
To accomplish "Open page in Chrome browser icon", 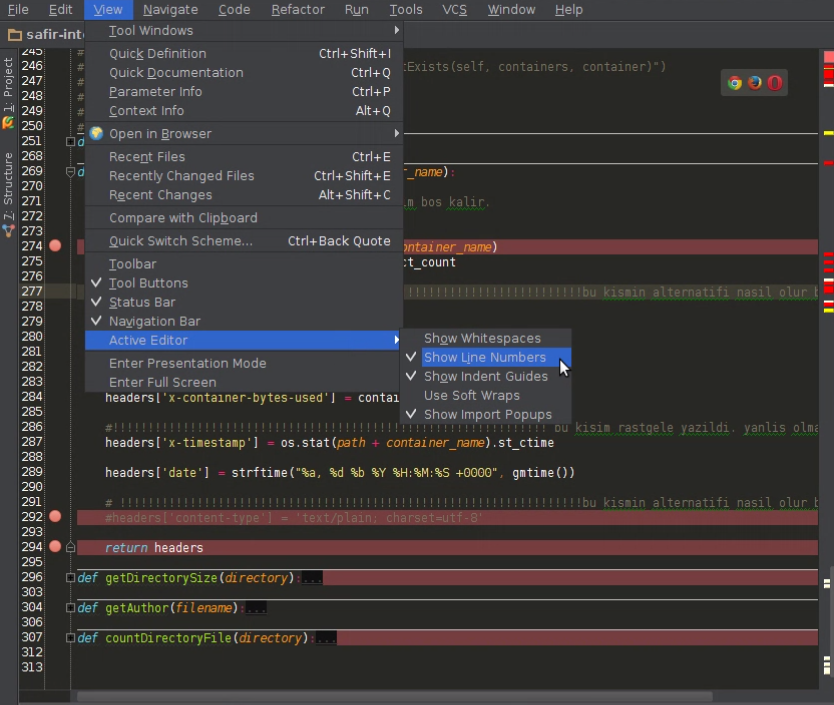I will (x=735, y=83).
